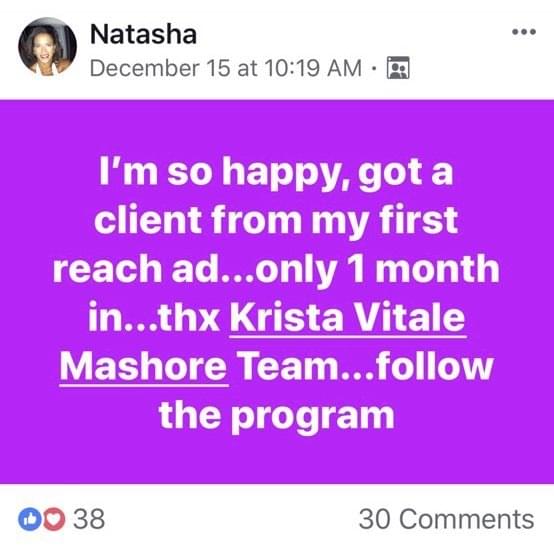This screenshot has height=549, width=554.
Task: View the 38 reactions count list
Action: coord(62,519)
